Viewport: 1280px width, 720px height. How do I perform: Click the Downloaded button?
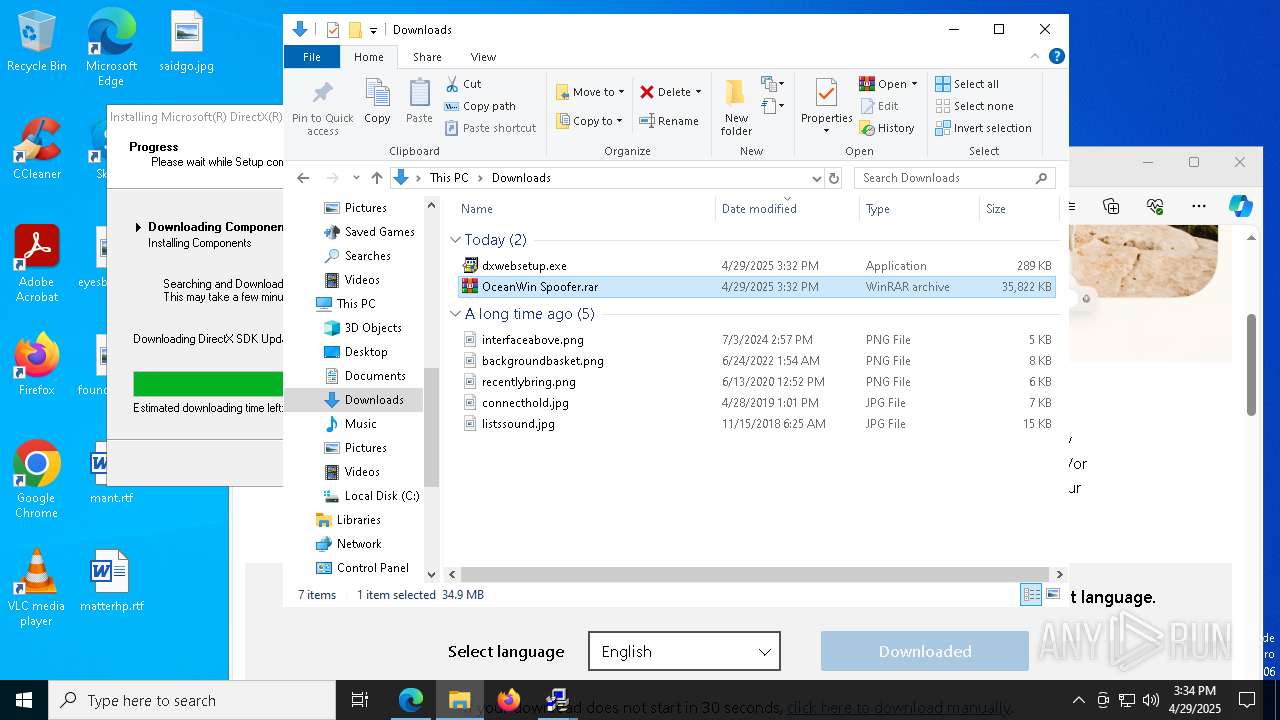pyautogui.click(x=925, y=651)
